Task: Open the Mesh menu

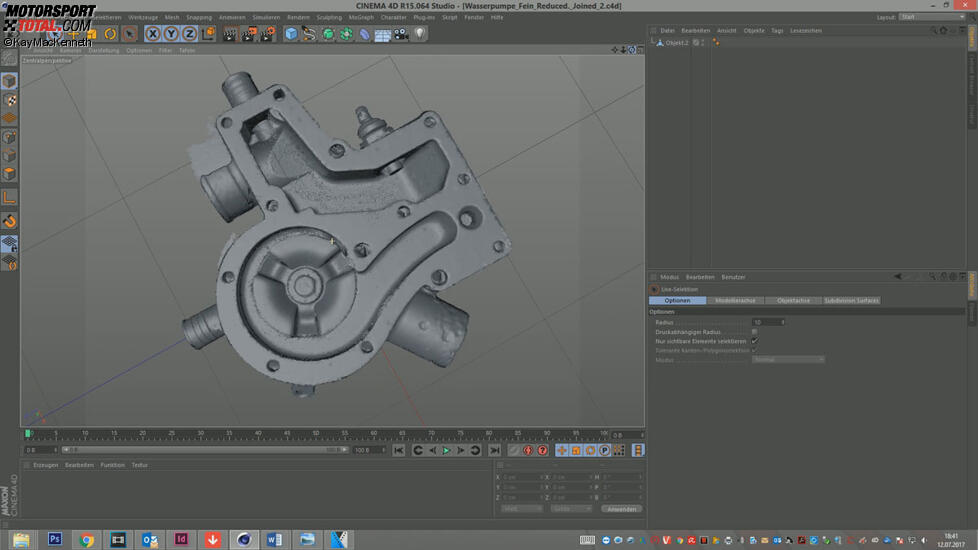Action: point(172,17)
